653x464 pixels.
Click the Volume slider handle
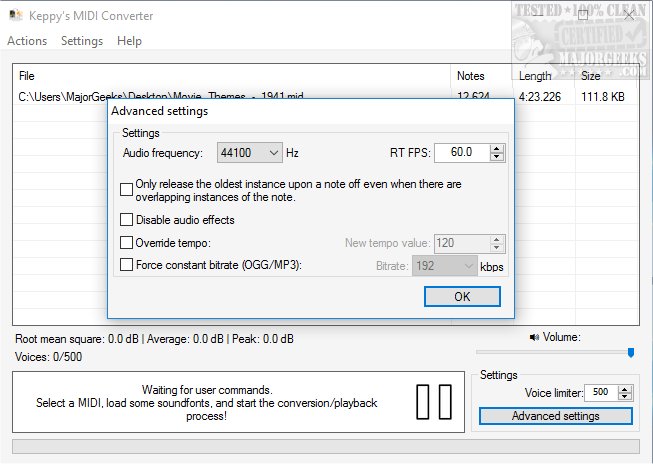631,353
